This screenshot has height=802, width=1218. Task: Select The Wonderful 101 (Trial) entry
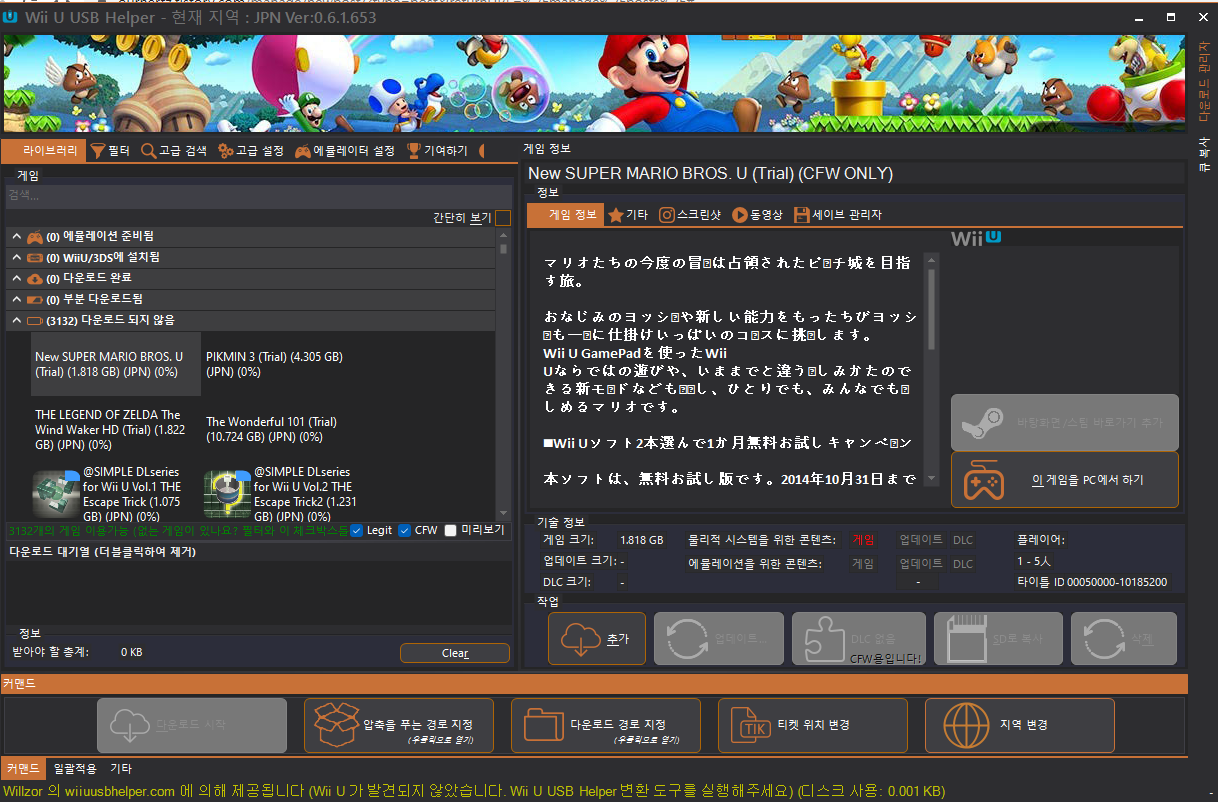pos(287,429)
